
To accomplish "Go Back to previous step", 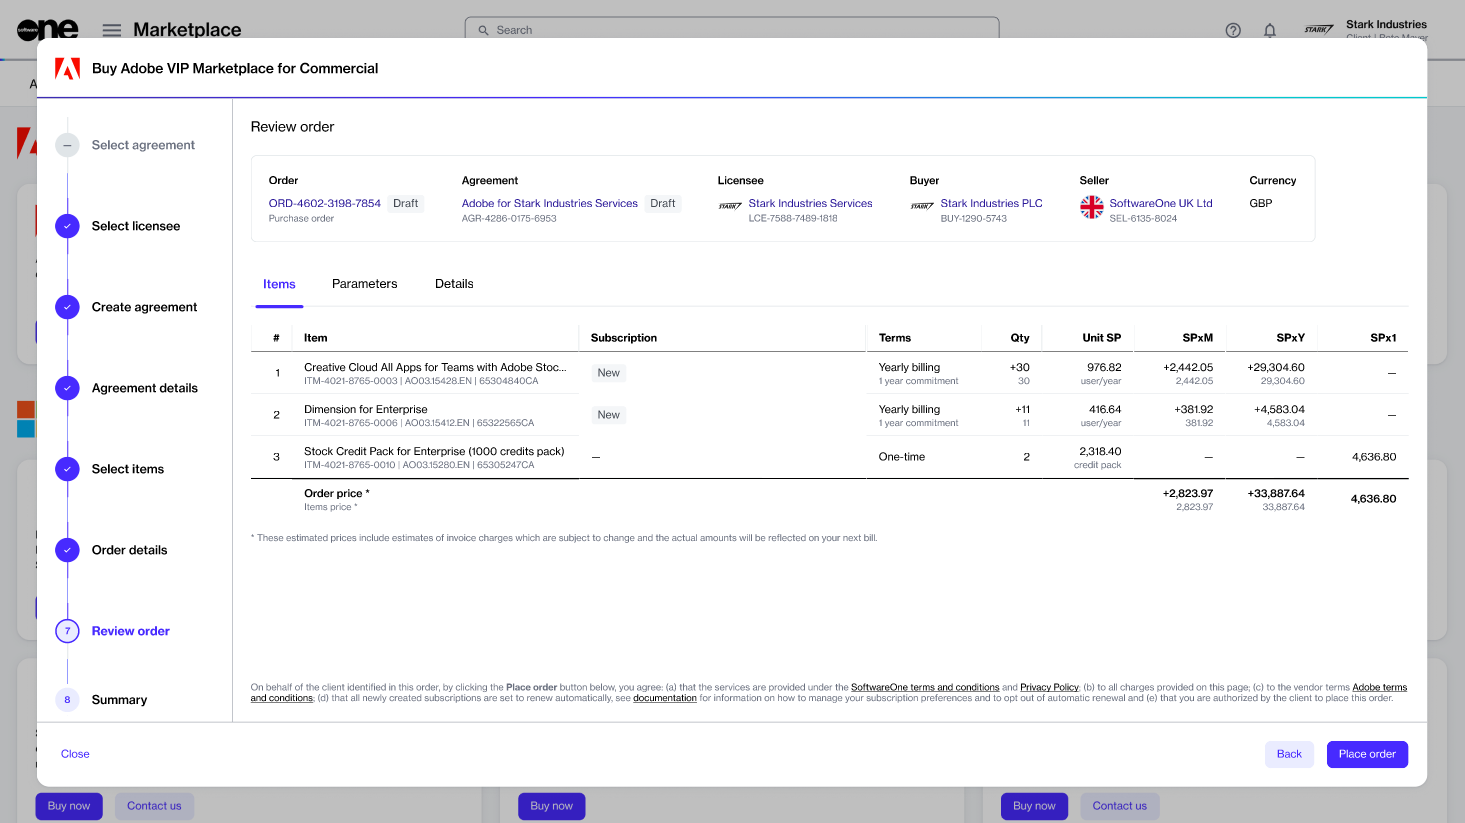I will (x=1289, y=754).
